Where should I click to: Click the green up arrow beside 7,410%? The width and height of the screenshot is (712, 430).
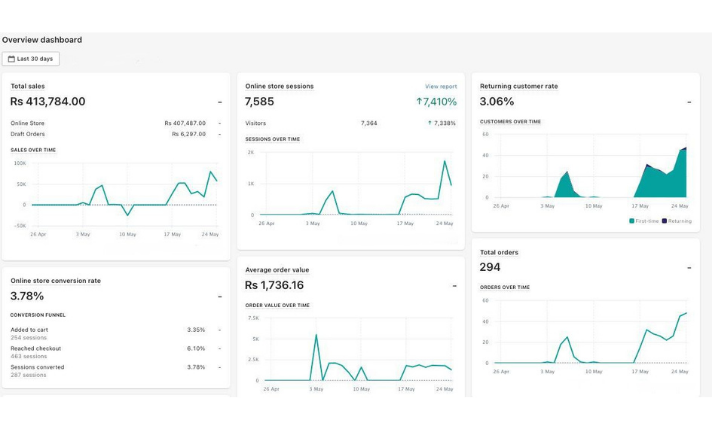(419, 102)
